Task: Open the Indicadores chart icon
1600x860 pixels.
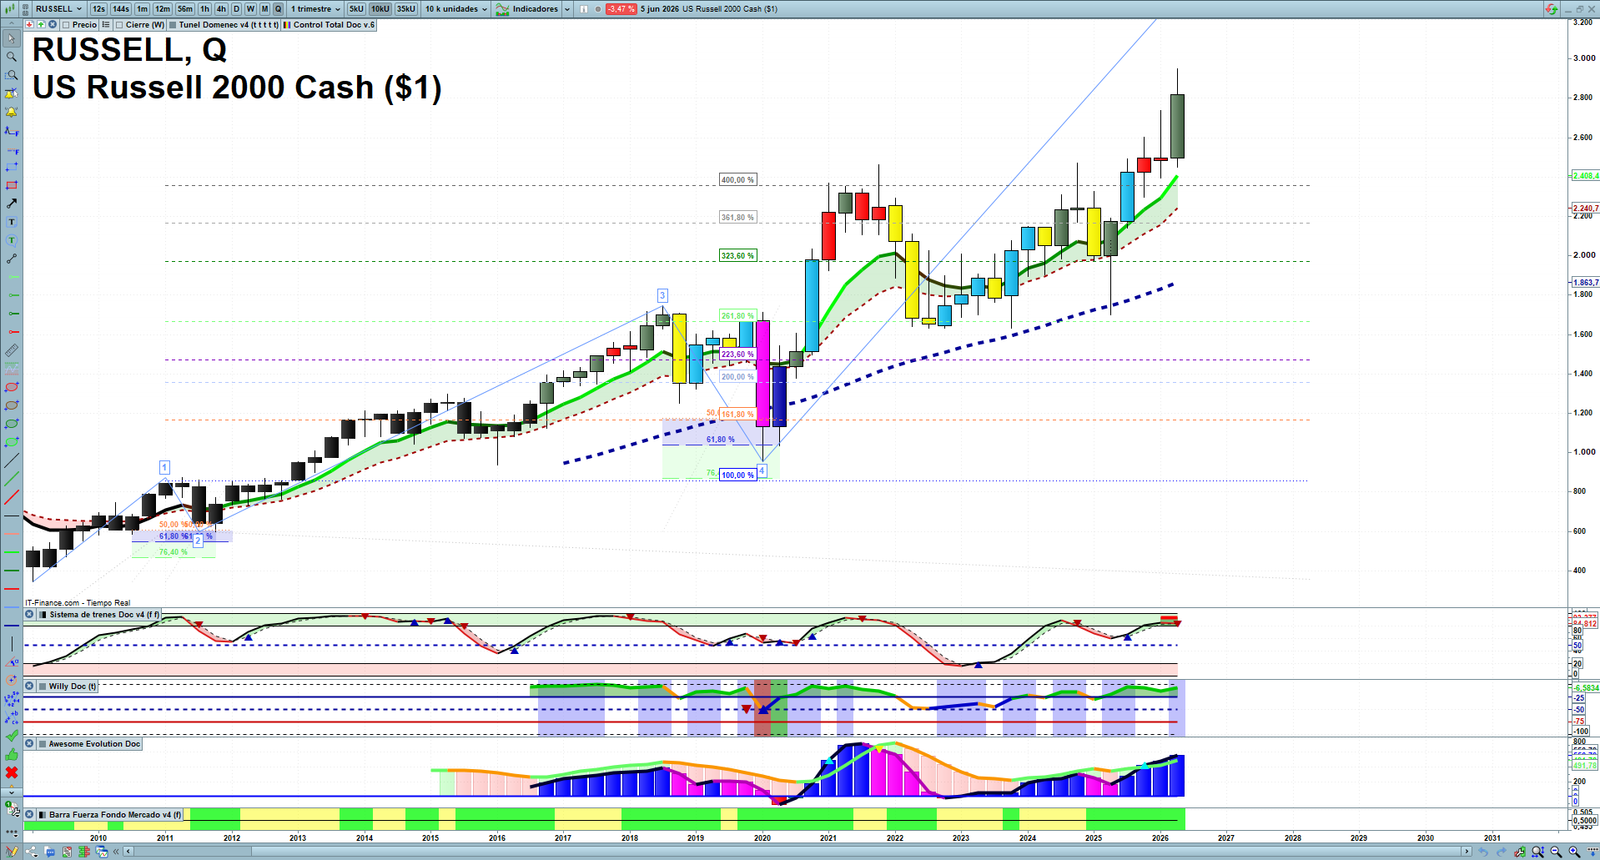Action: [x=503, y=9]
